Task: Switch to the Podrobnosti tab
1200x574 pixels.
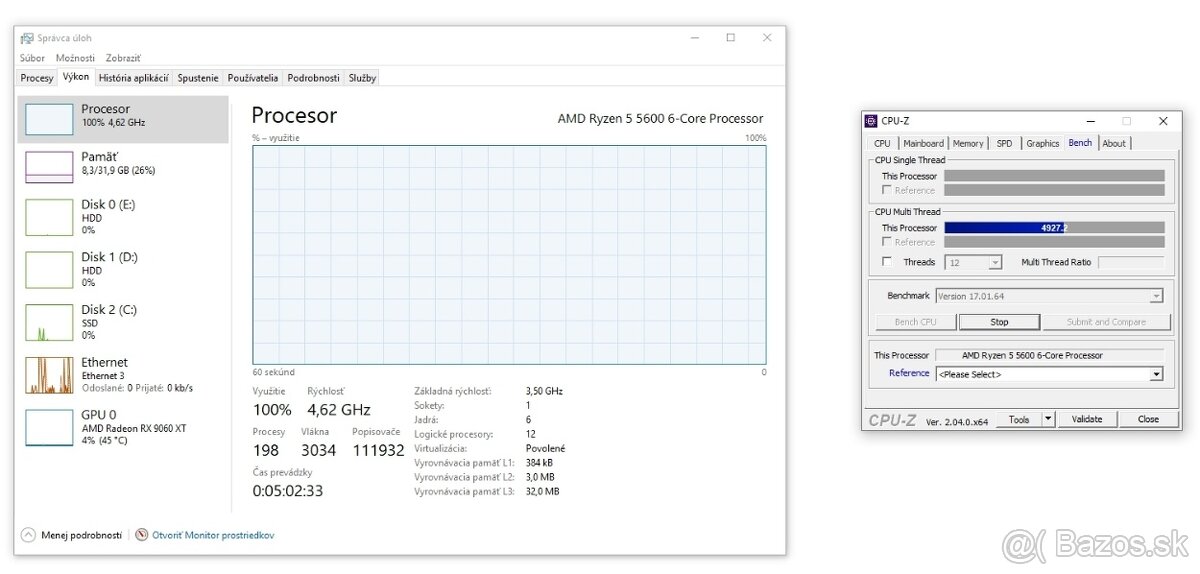Action: click(x=314, y=77)
